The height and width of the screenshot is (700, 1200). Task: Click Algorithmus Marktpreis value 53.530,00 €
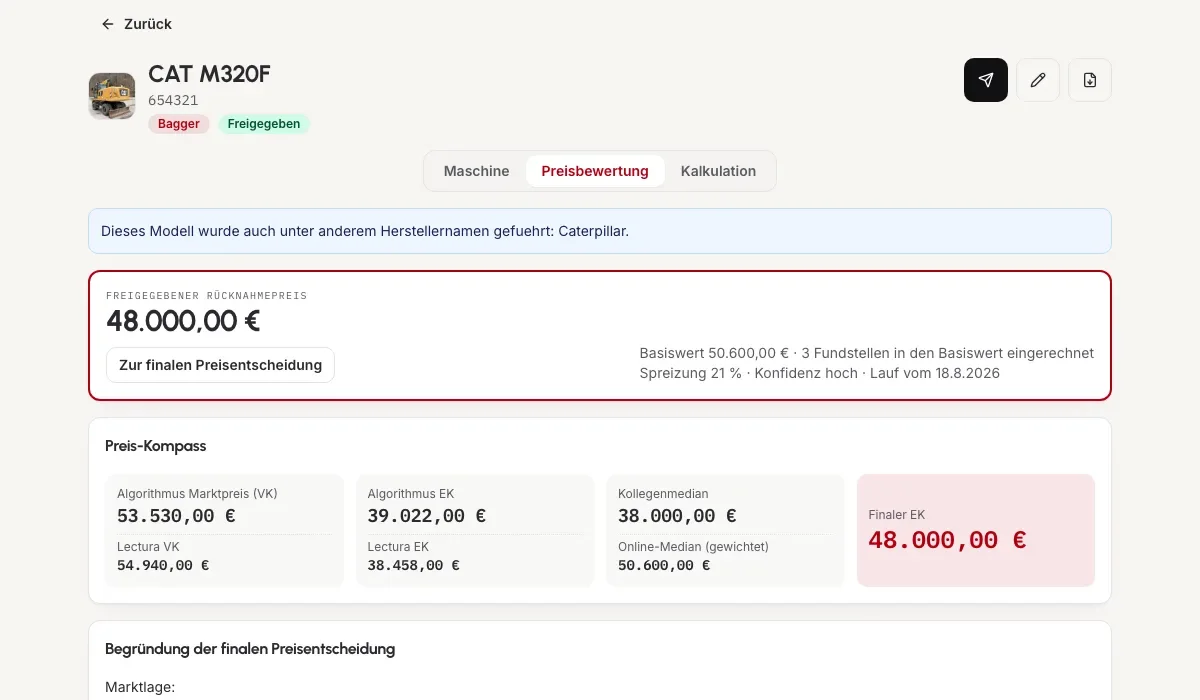tap(176, 516)
